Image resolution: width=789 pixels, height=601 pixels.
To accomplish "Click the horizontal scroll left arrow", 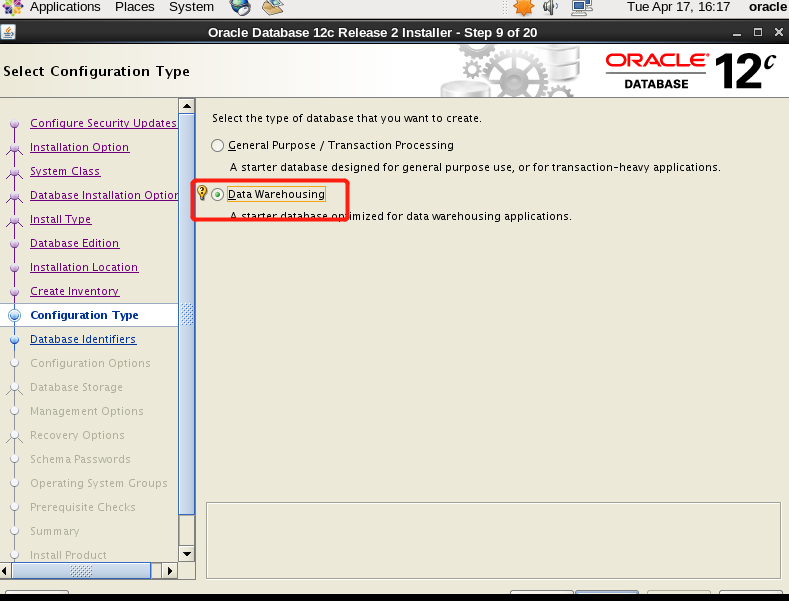I will pyautogui.click(x=5, y=571).
